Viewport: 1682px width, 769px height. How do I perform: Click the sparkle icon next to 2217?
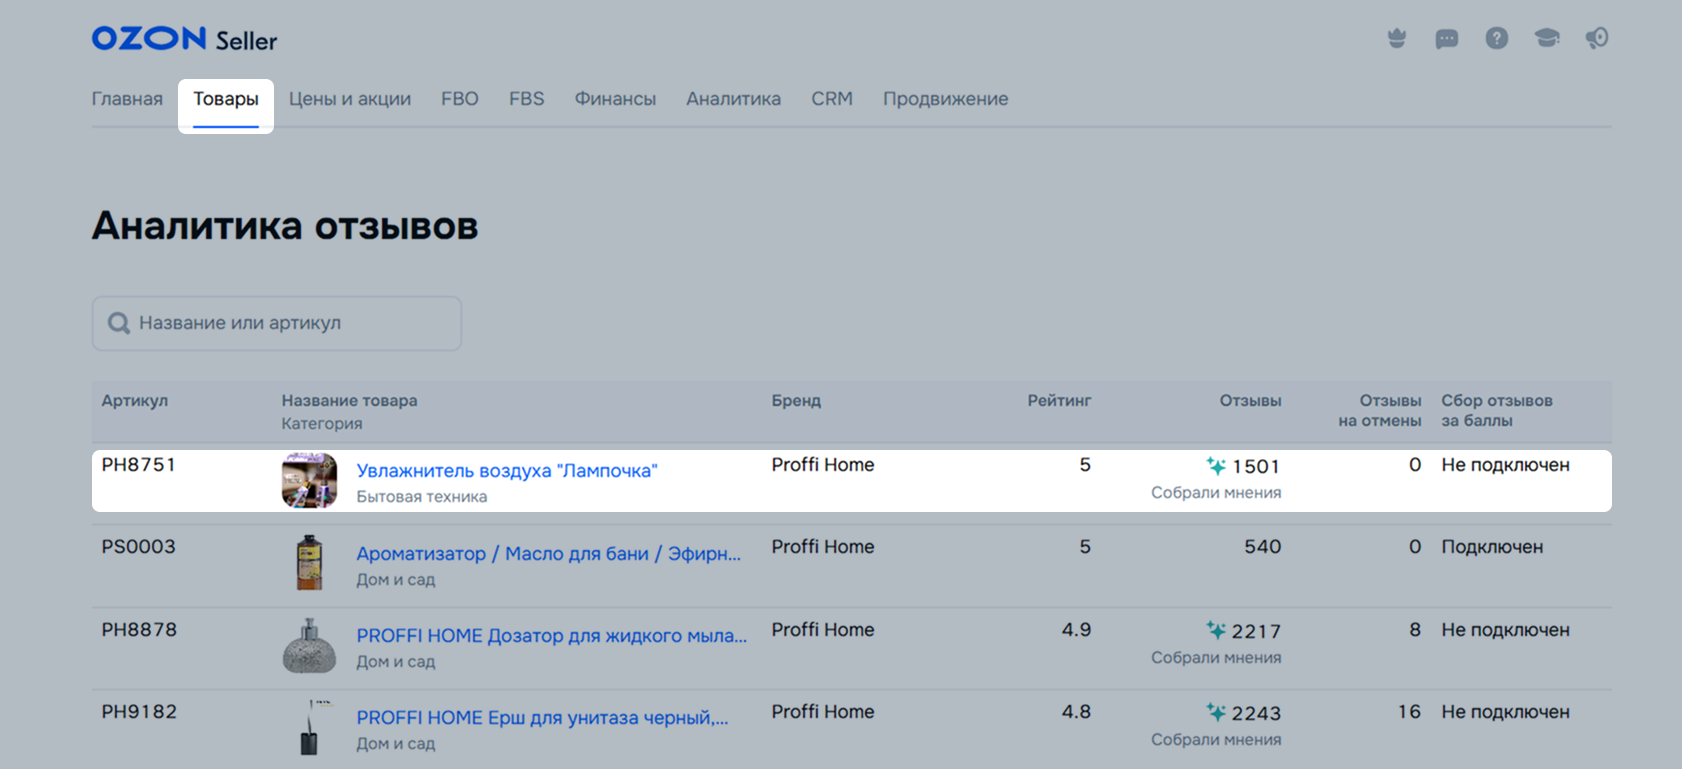pyautogui.click(x=1216, y=630)
